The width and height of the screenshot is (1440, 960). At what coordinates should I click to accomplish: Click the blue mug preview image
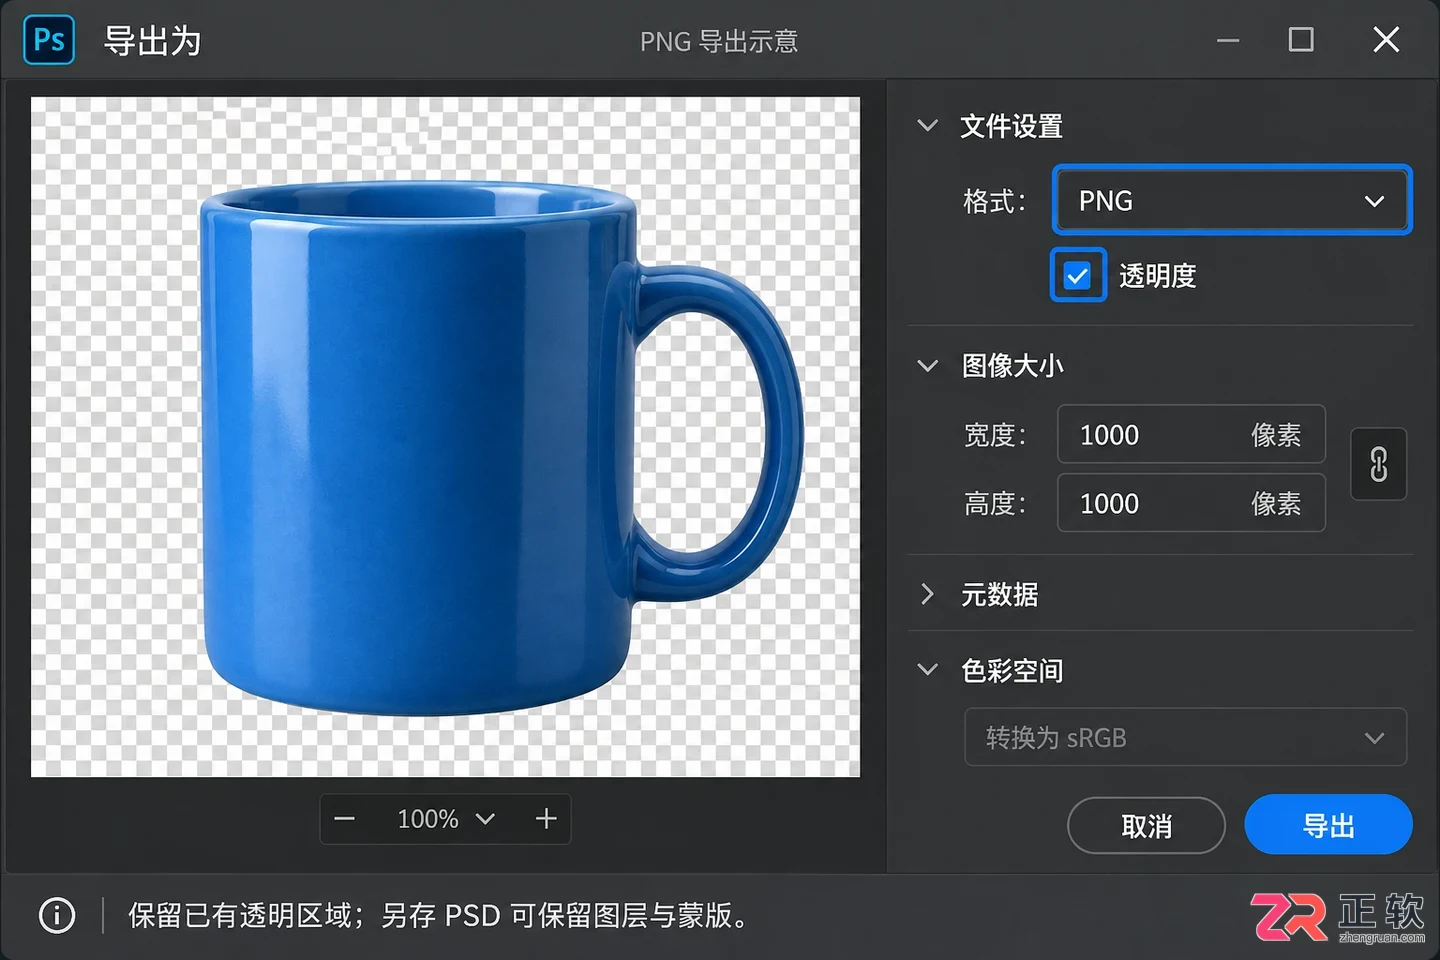(x=500, y=447)
